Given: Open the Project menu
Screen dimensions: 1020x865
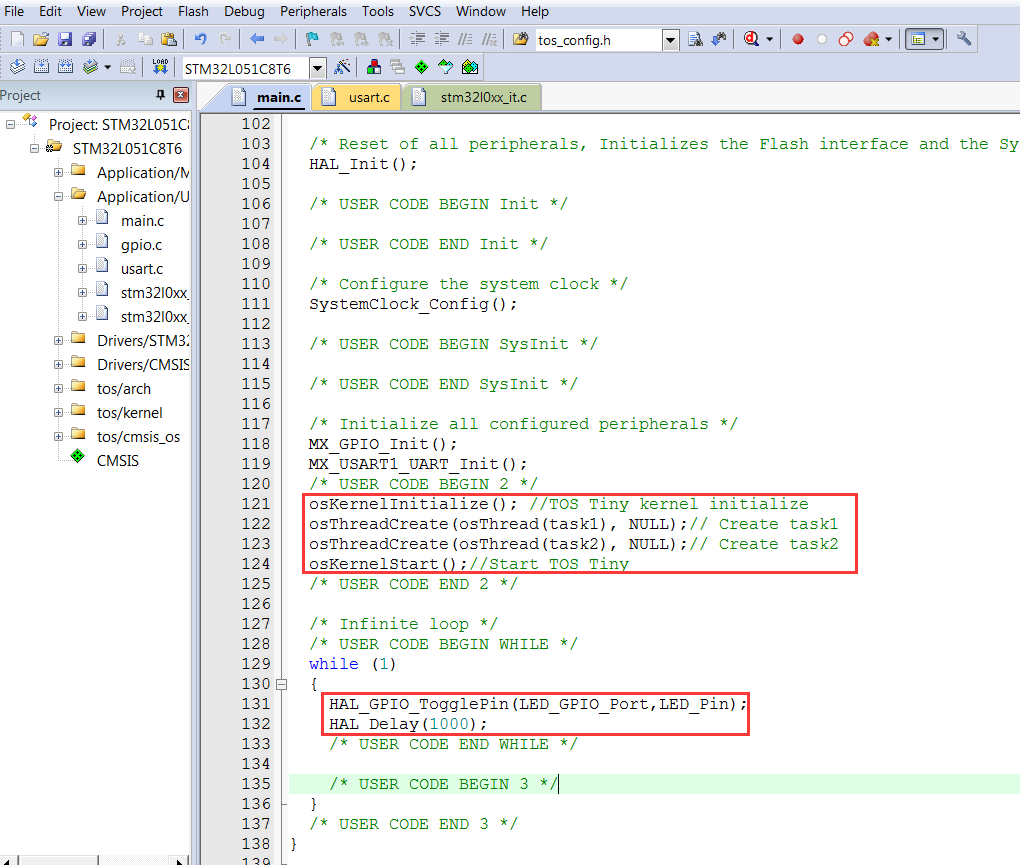Looking at the screenshot, I should click(x=142, y=11).
